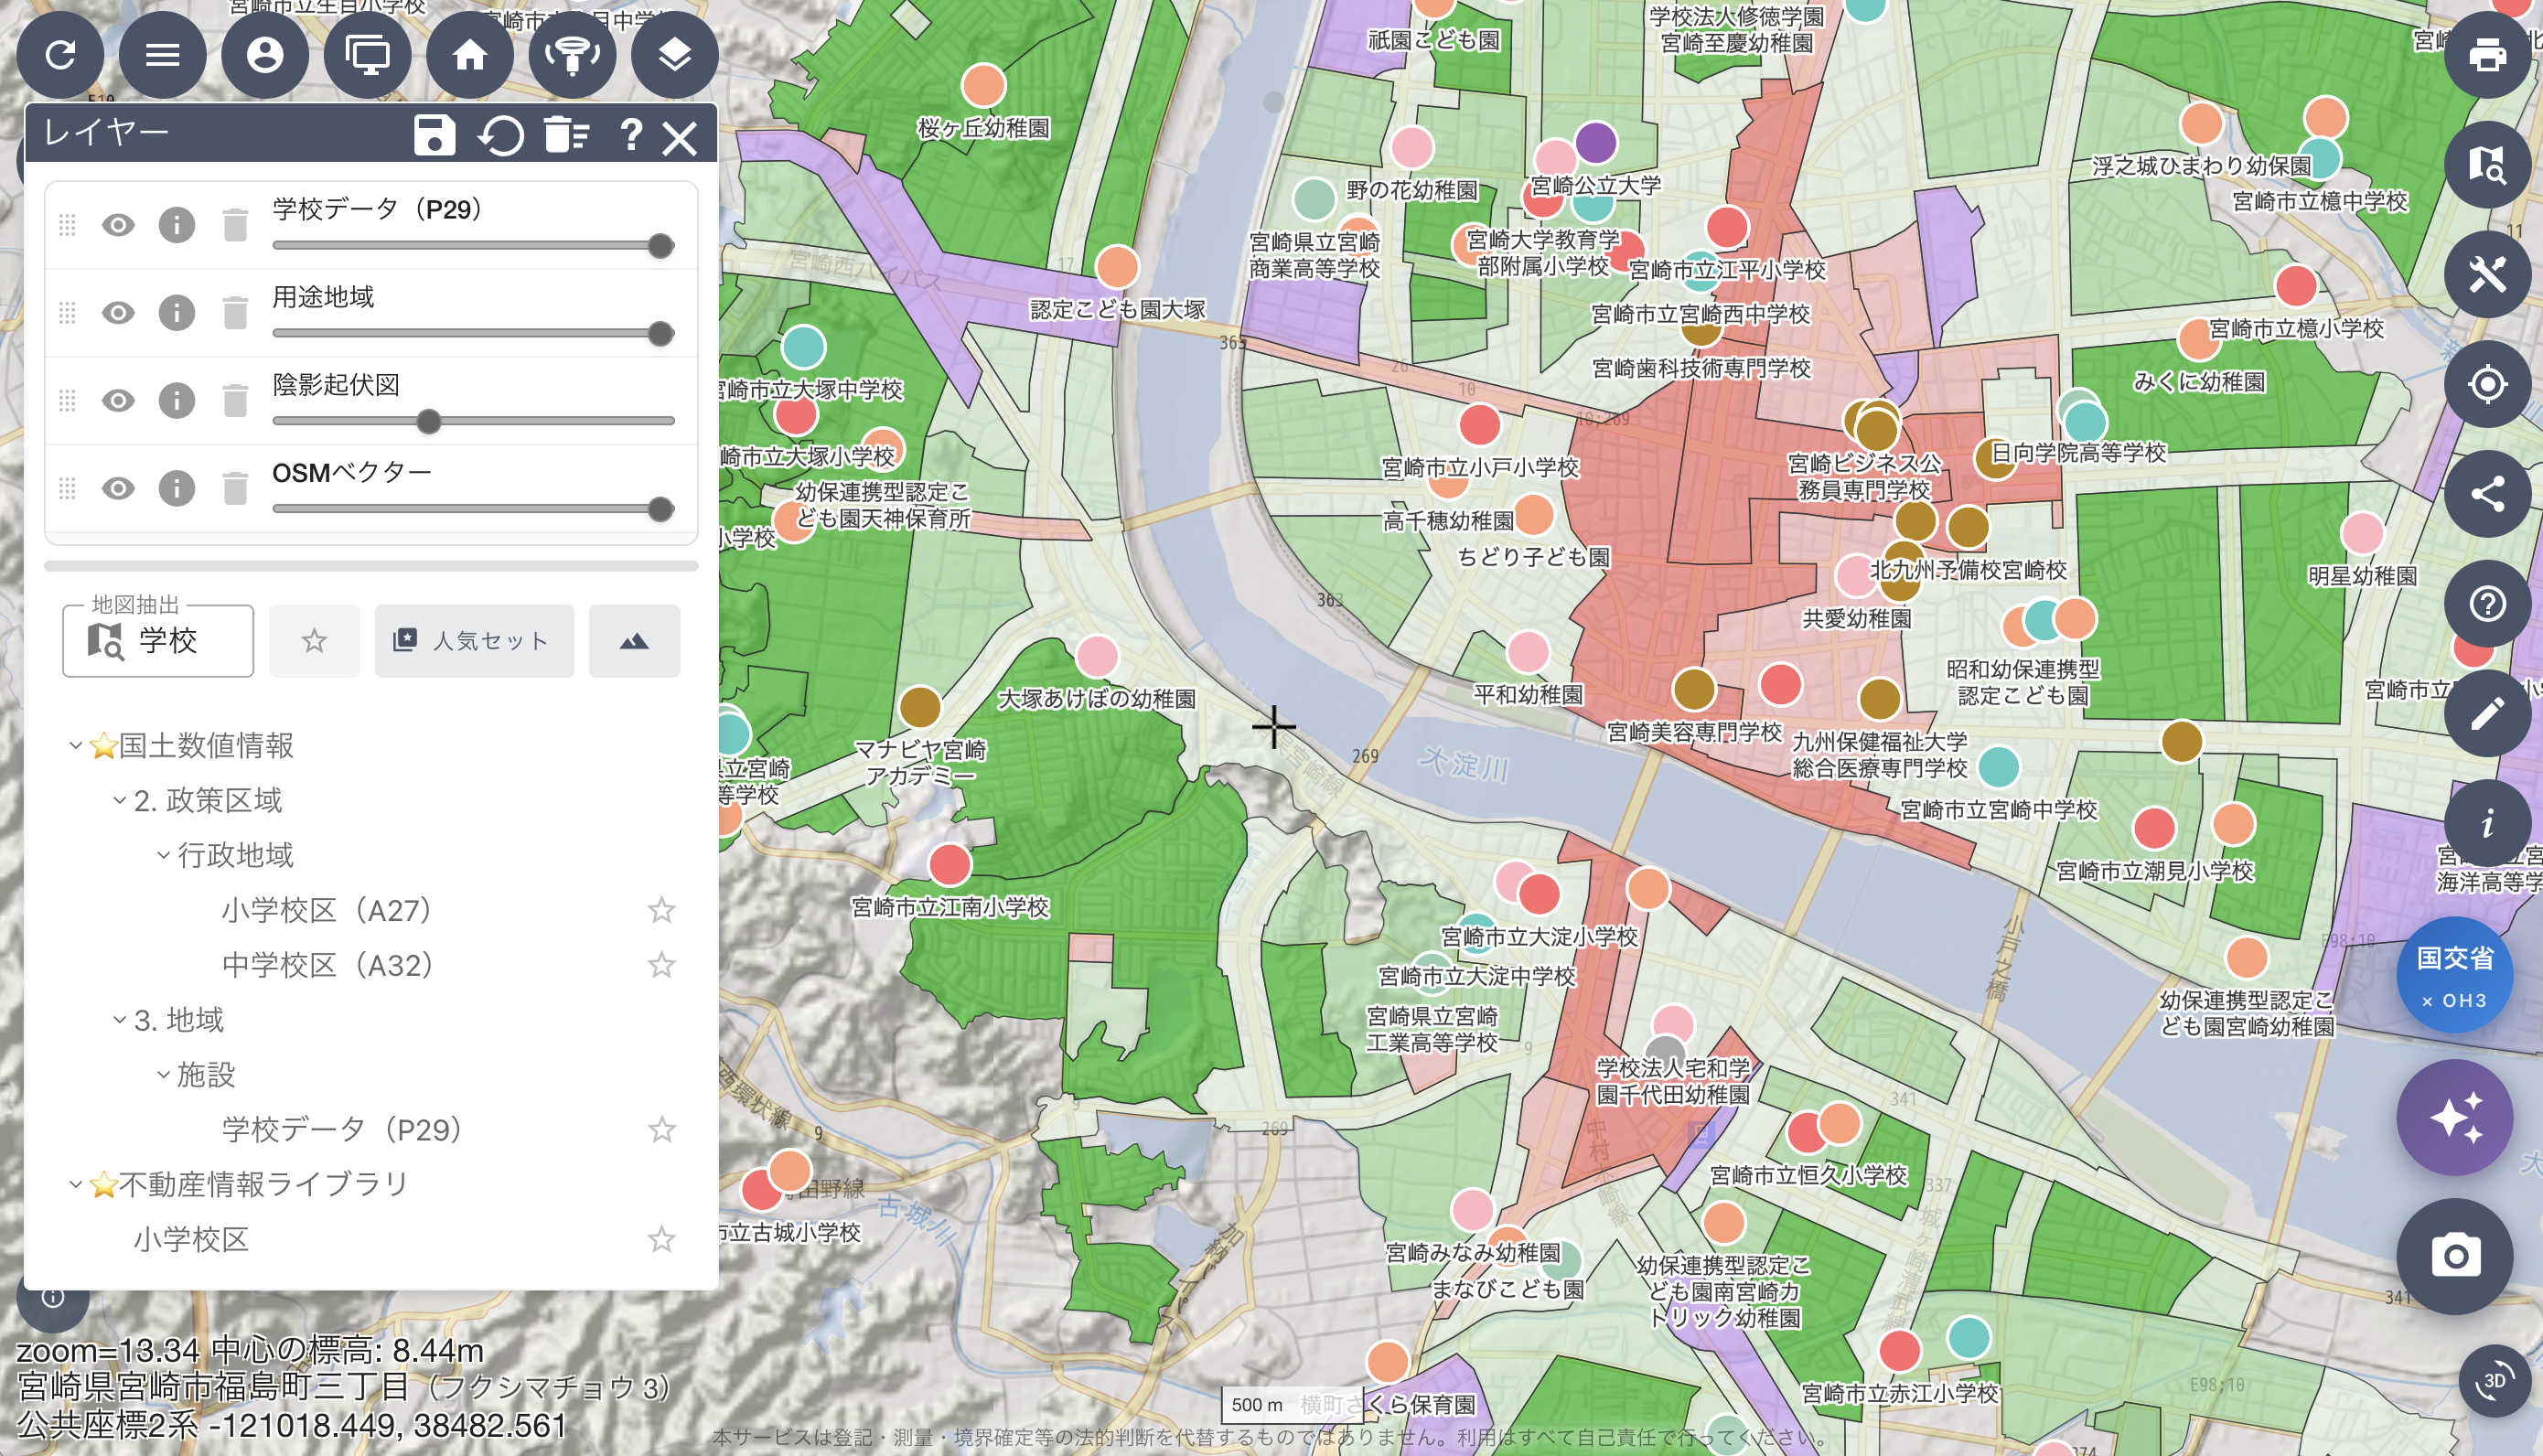Click the 人気セット button
2543x1456 pixels.
[x=474, y=641]
